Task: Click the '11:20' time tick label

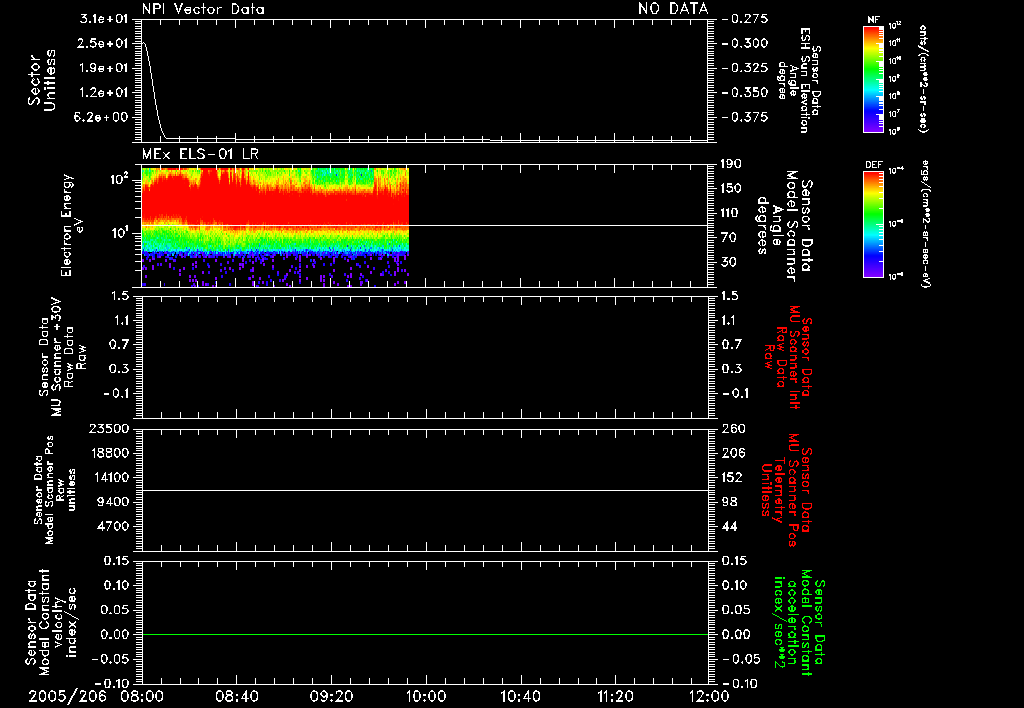Action: tap(615, 697)
